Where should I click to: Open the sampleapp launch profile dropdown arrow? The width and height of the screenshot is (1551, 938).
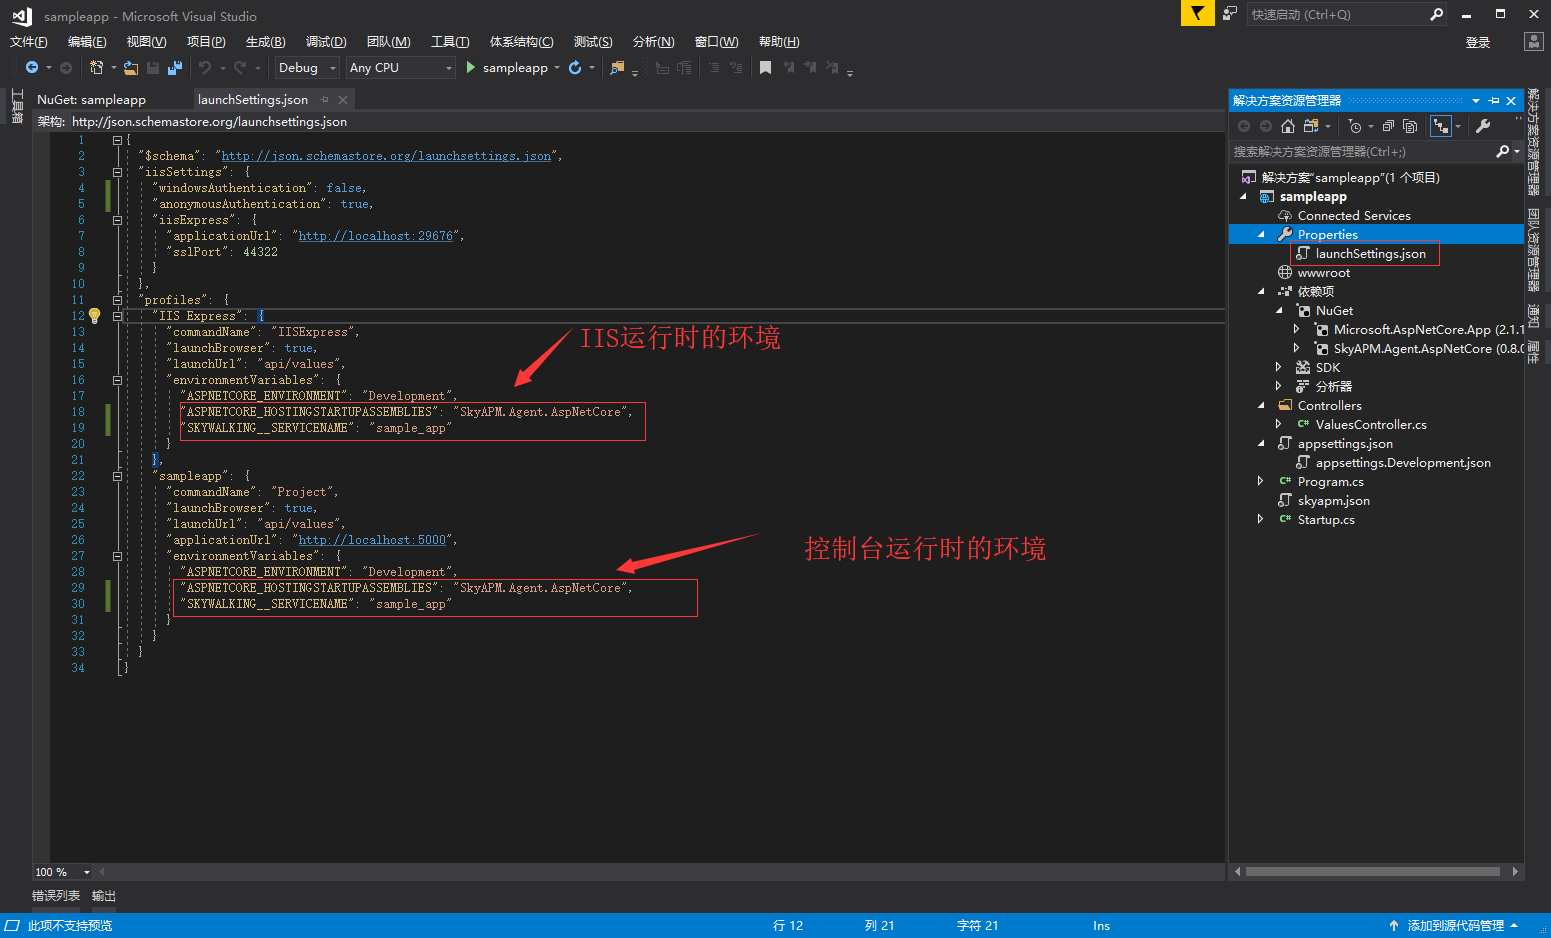(557, 68)
